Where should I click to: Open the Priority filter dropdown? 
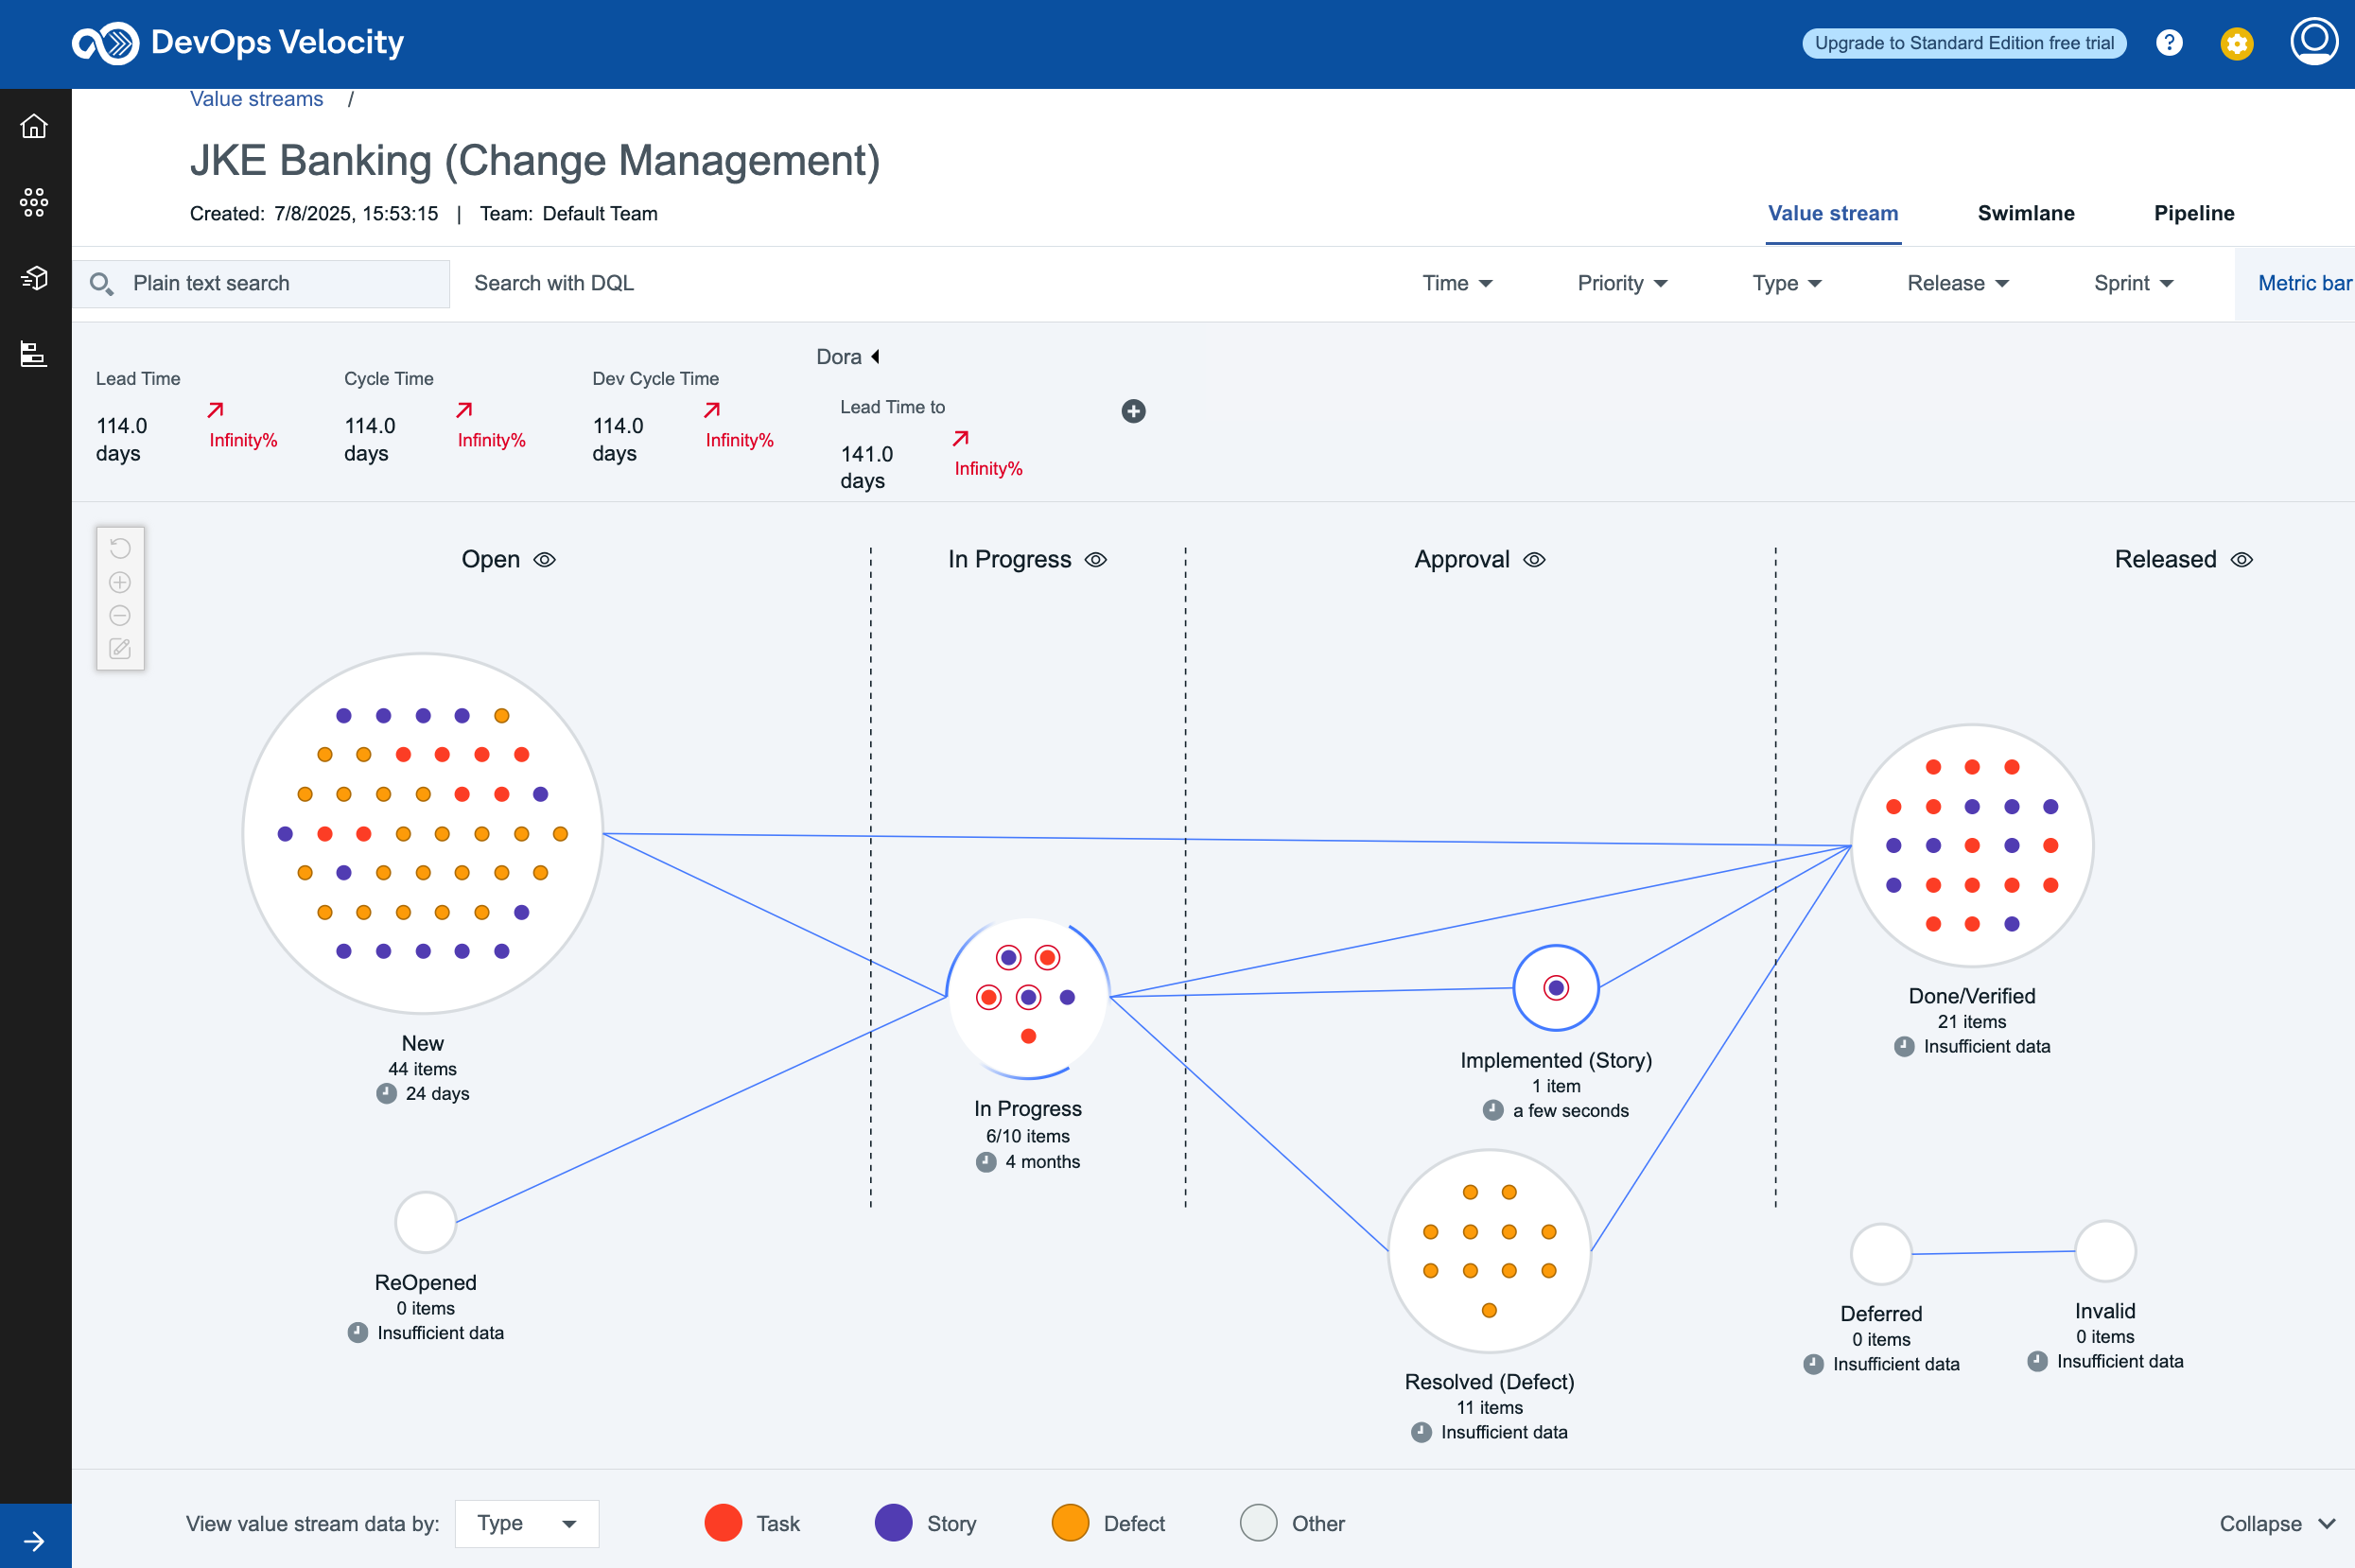[1622, 284]
